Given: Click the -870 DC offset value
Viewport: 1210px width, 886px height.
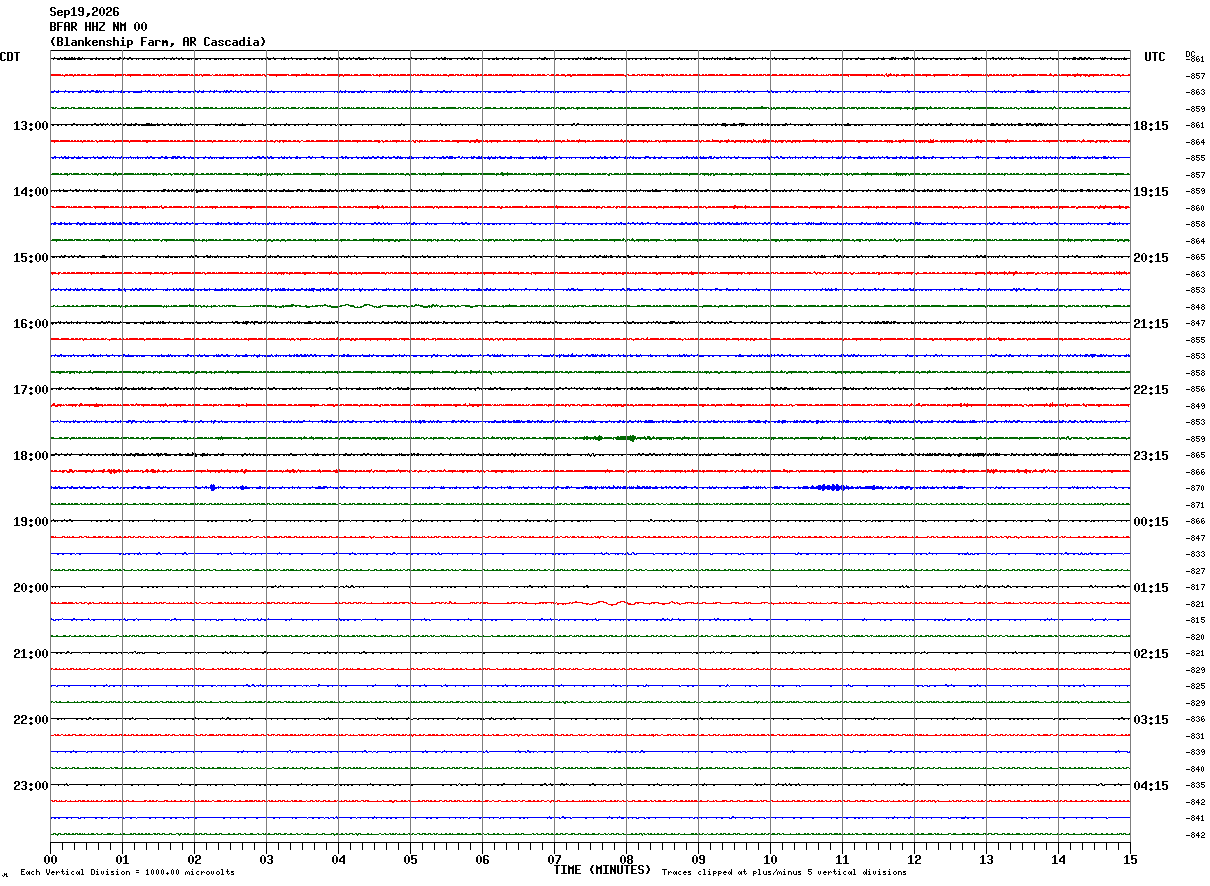Looking at the screenshot, I should [1195, 488].
